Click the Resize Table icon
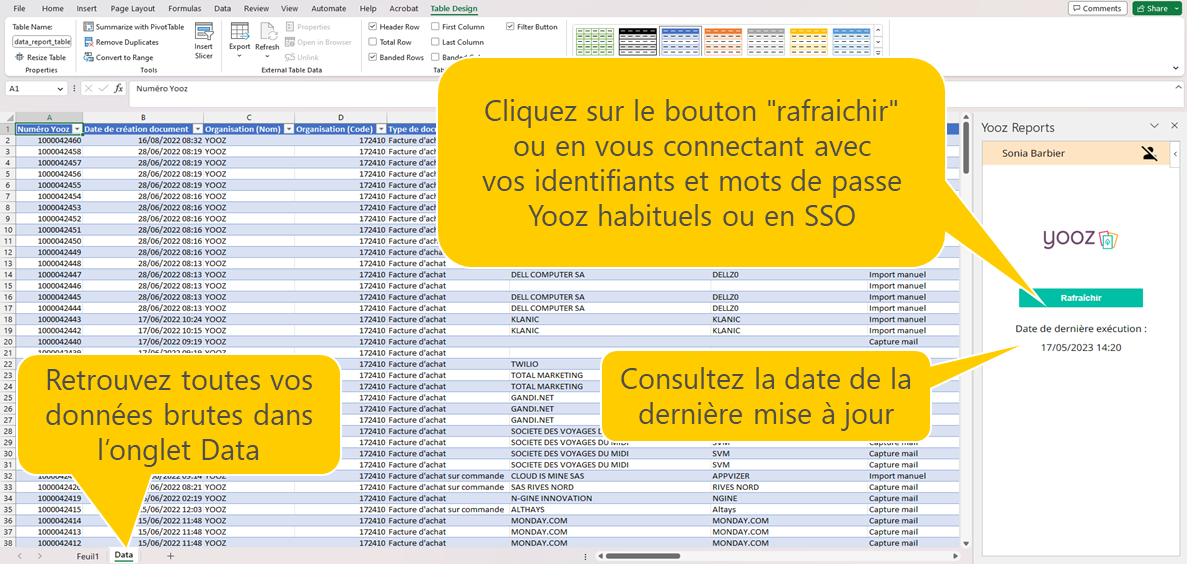Image resolution: width=1187 pixels, height=564 pixels. coord(19,58)
